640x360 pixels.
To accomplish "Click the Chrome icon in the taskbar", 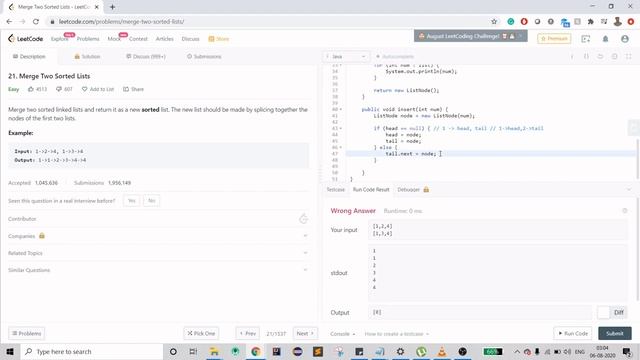I will tap(256, 351).
